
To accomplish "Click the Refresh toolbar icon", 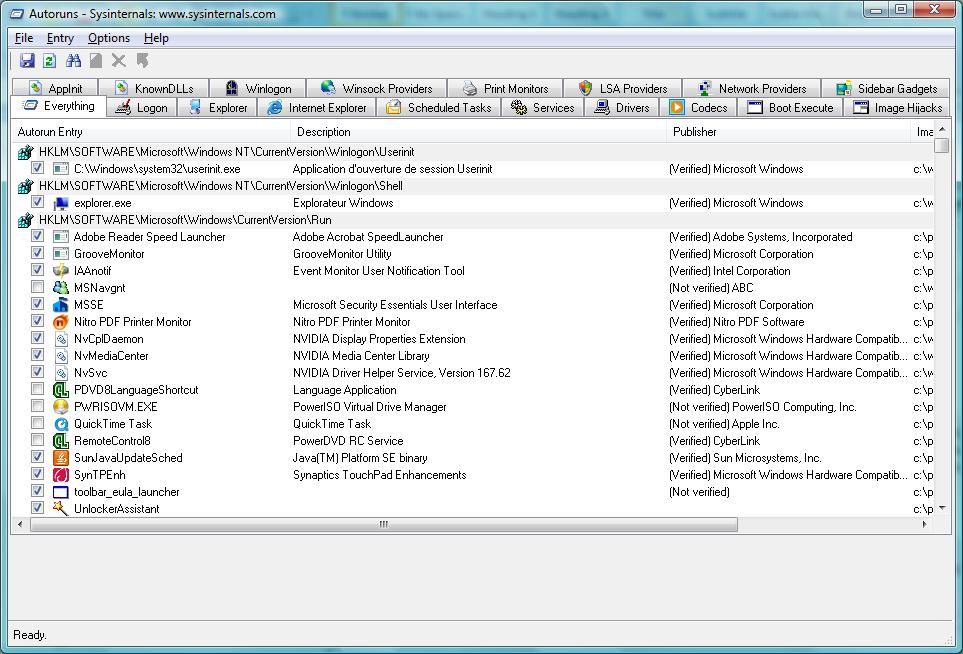I will 49,62.
